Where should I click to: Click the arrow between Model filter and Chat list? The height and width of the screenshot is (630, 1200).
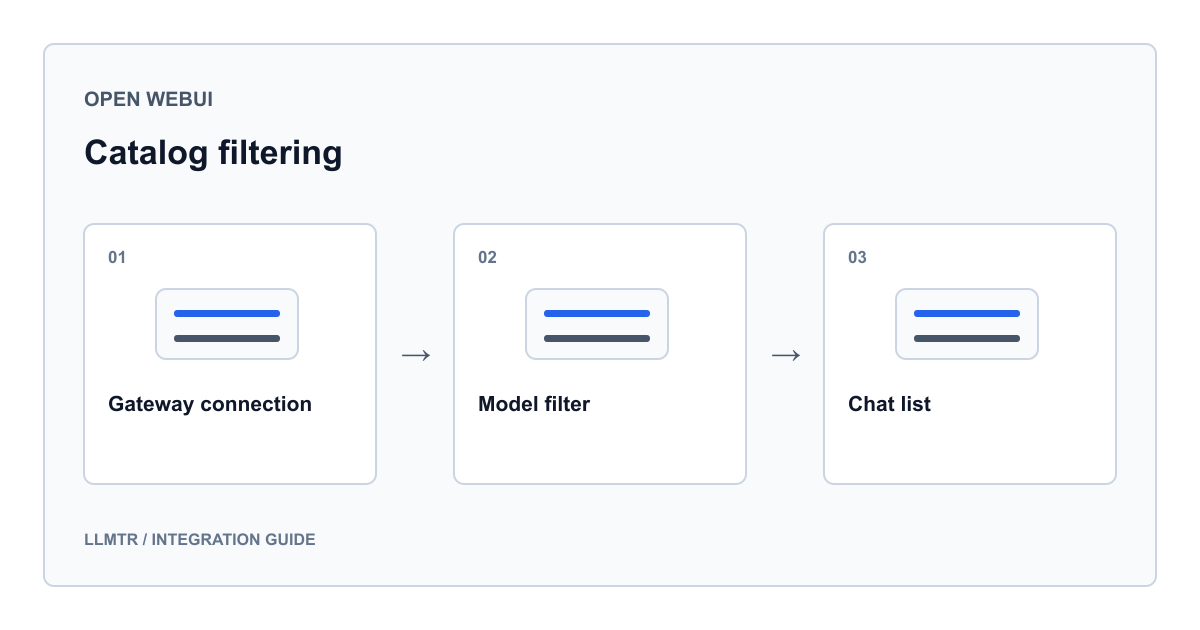click(x=785, y=355)
